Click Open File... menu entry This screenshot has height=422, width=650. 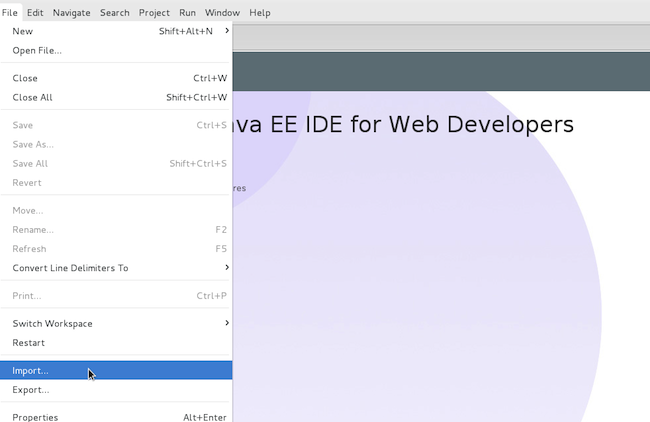click(x=116, y=51)
